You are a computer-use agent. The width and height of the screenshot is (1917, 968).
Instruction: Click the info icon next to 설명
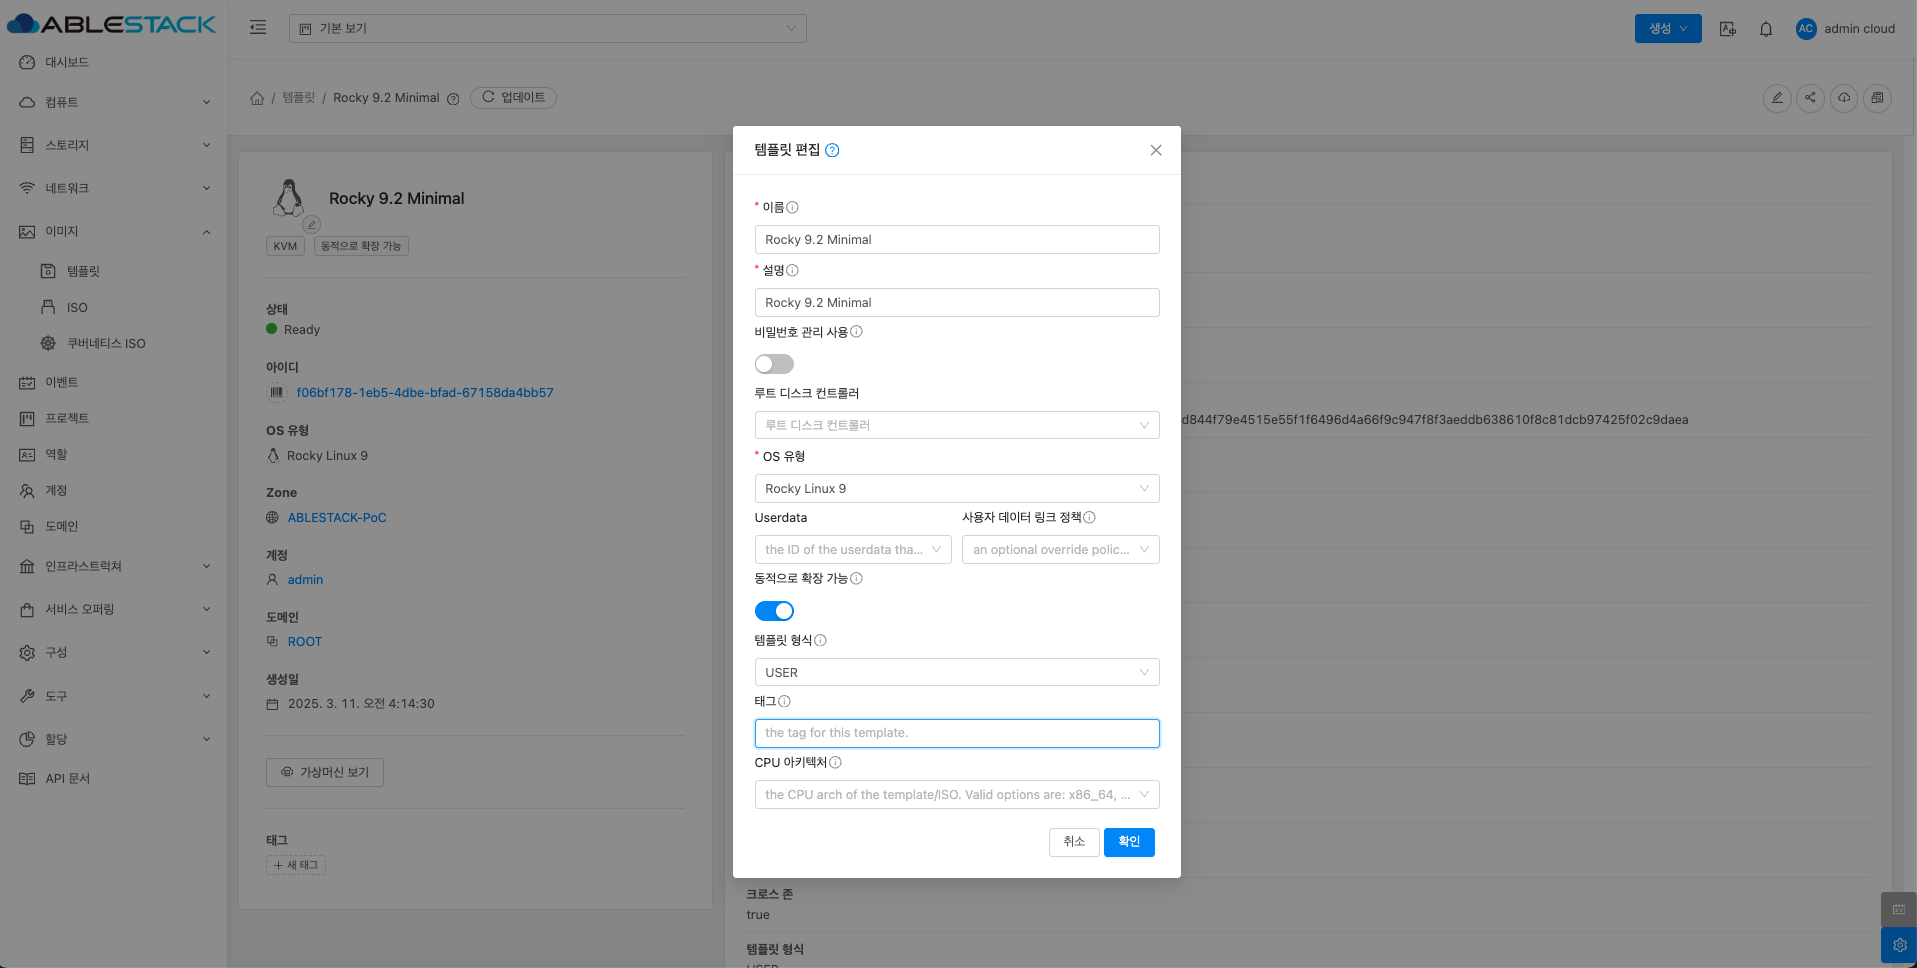coord(792,270)
